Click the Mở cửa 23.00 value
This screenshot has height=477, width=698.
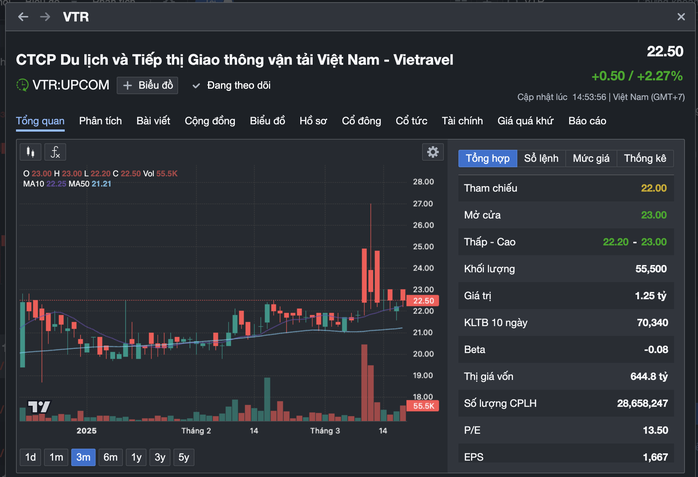pos(653,215)
